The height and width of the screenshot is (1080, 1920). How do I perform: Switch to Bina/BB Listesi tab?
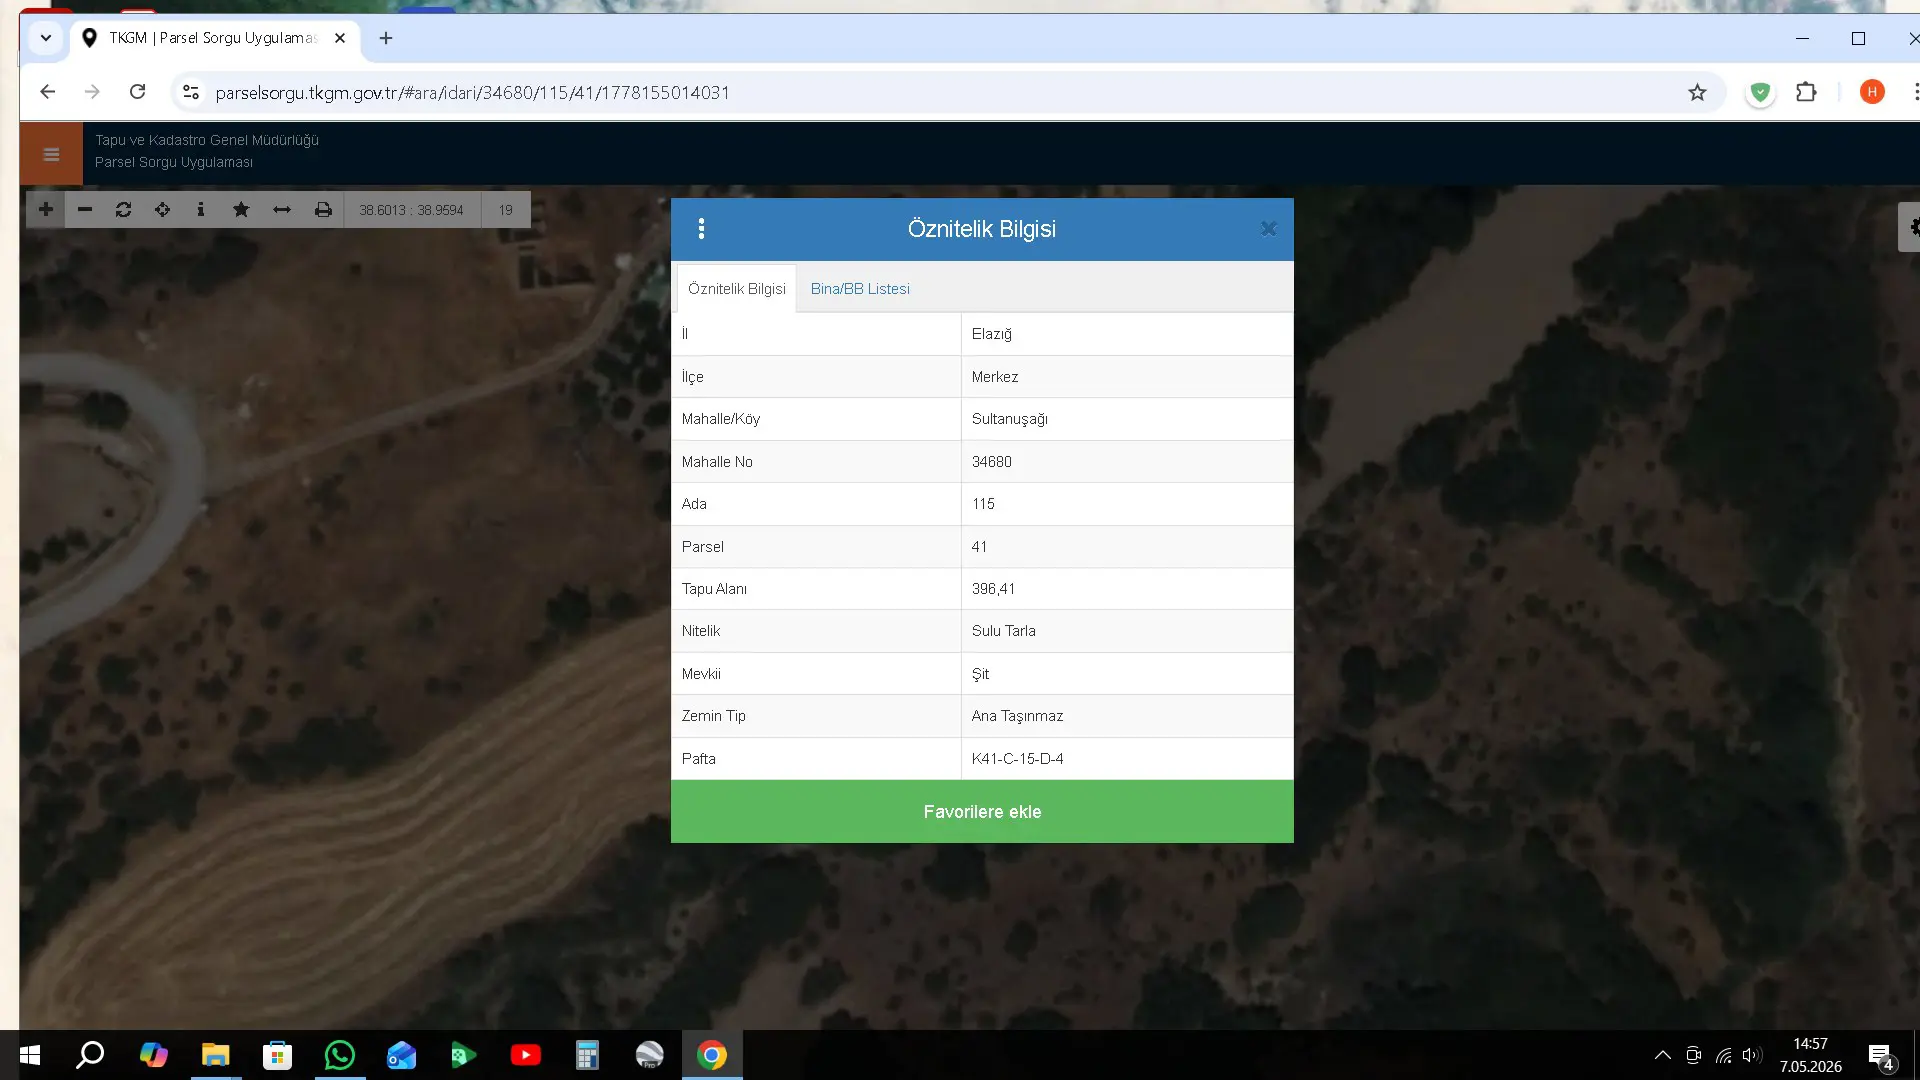tap(860, 289)
